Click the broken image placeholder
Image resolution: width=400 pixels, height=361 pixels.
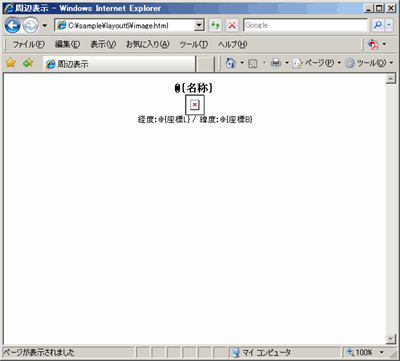coord(195,105)
